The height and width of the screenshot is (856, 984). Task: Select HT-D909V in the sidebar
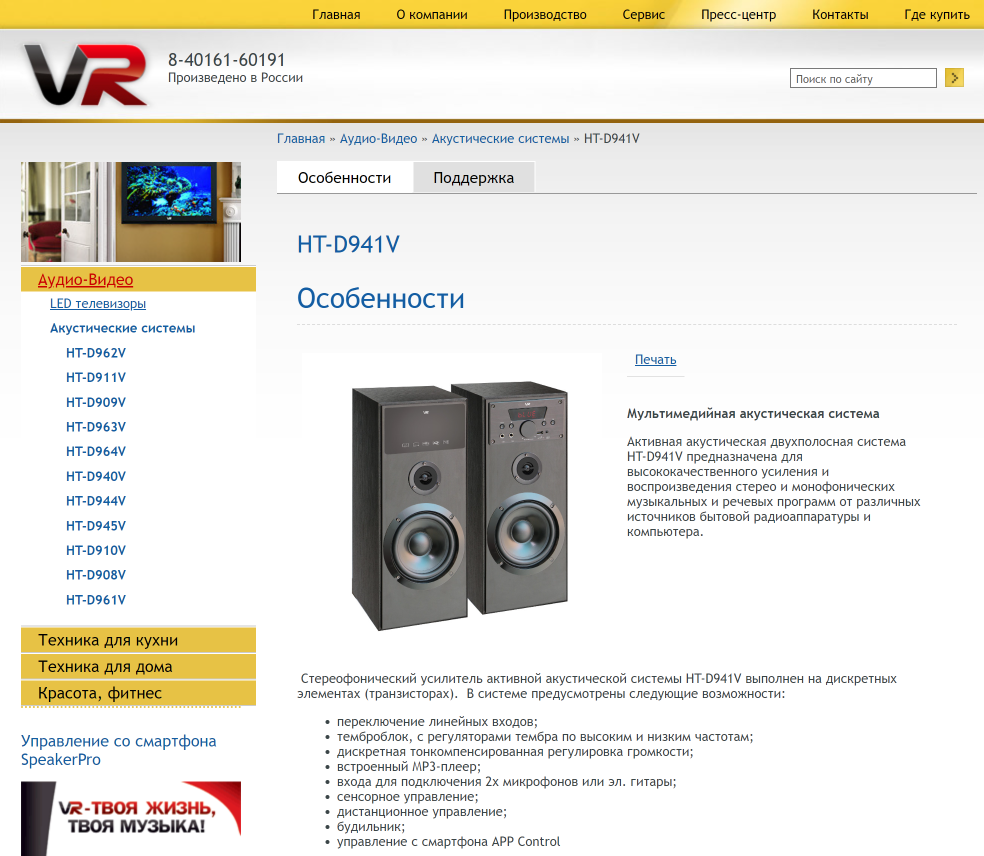96,402
